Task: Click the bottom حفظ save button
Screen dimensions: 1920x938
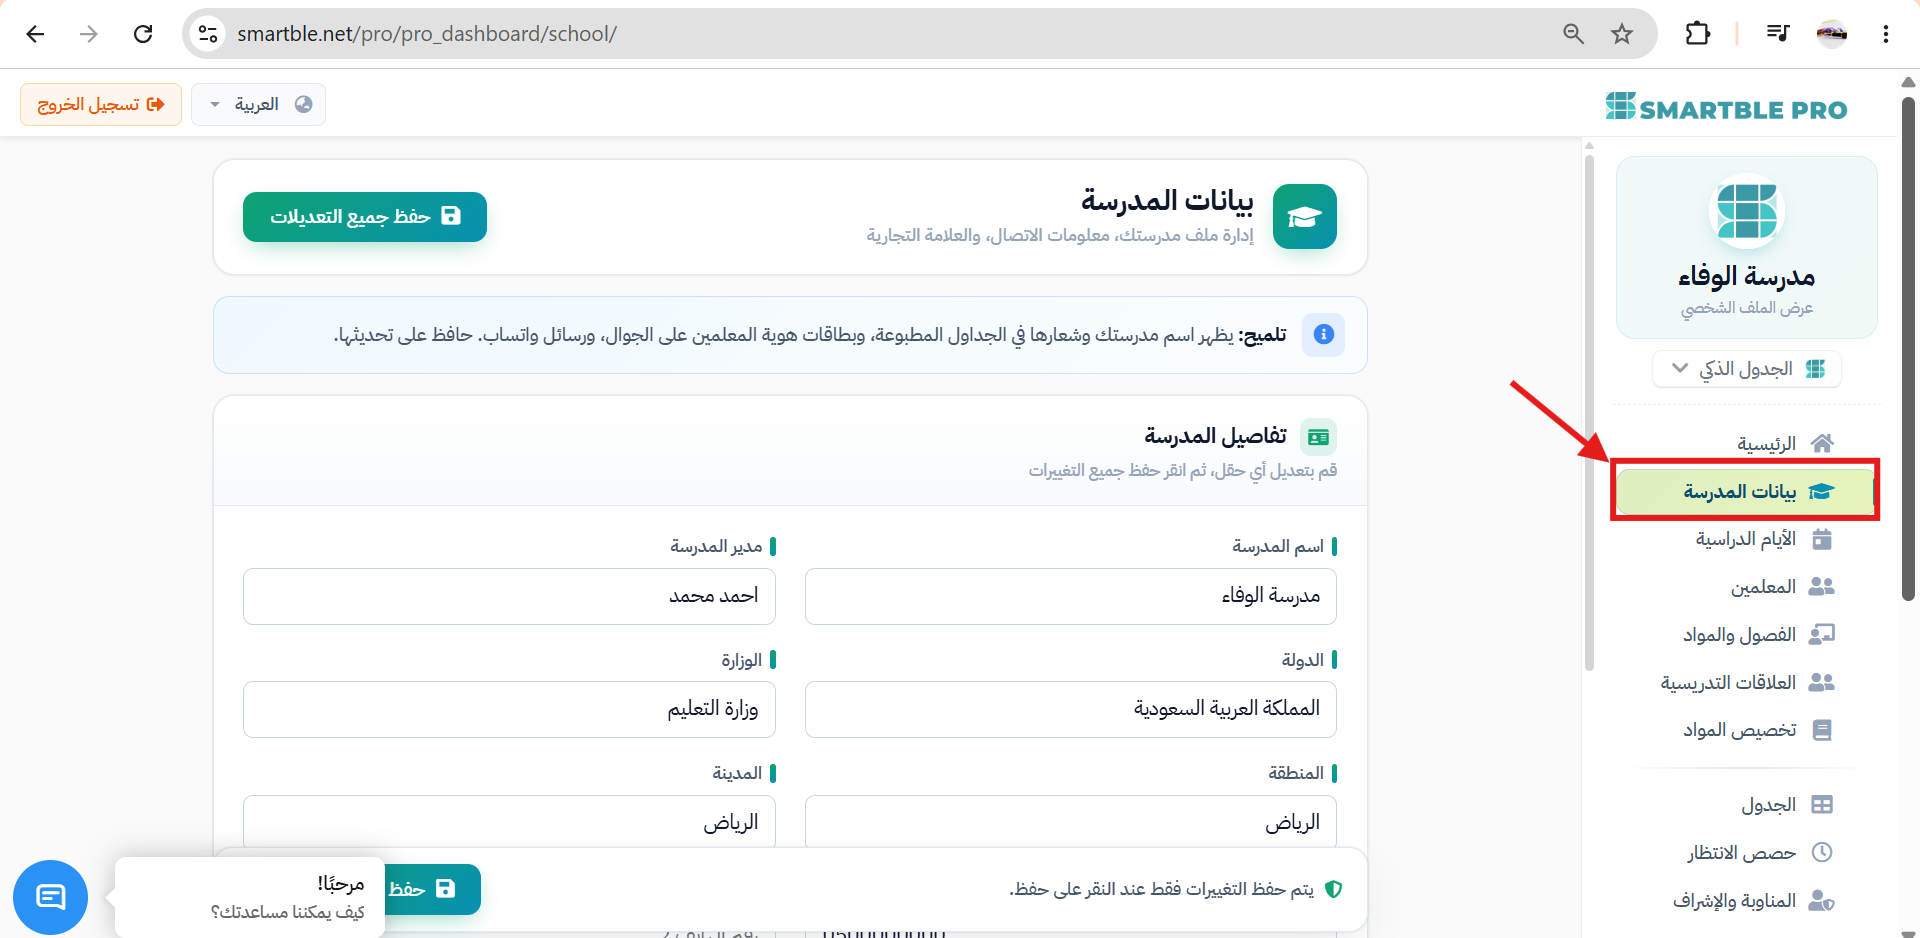Action: (432, 889)
